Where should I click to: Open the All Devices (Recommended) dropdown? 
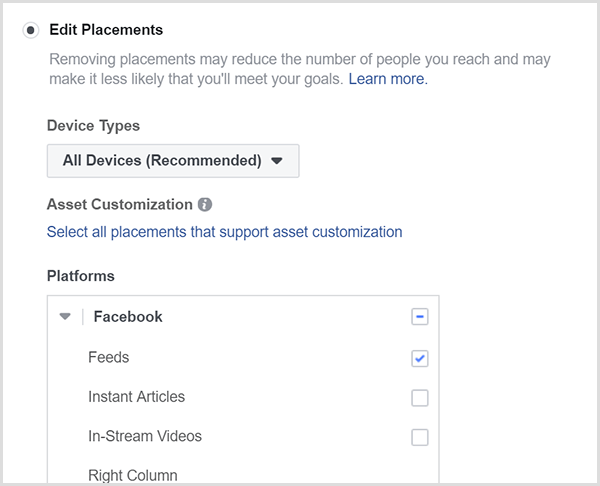tap(173, 161)
